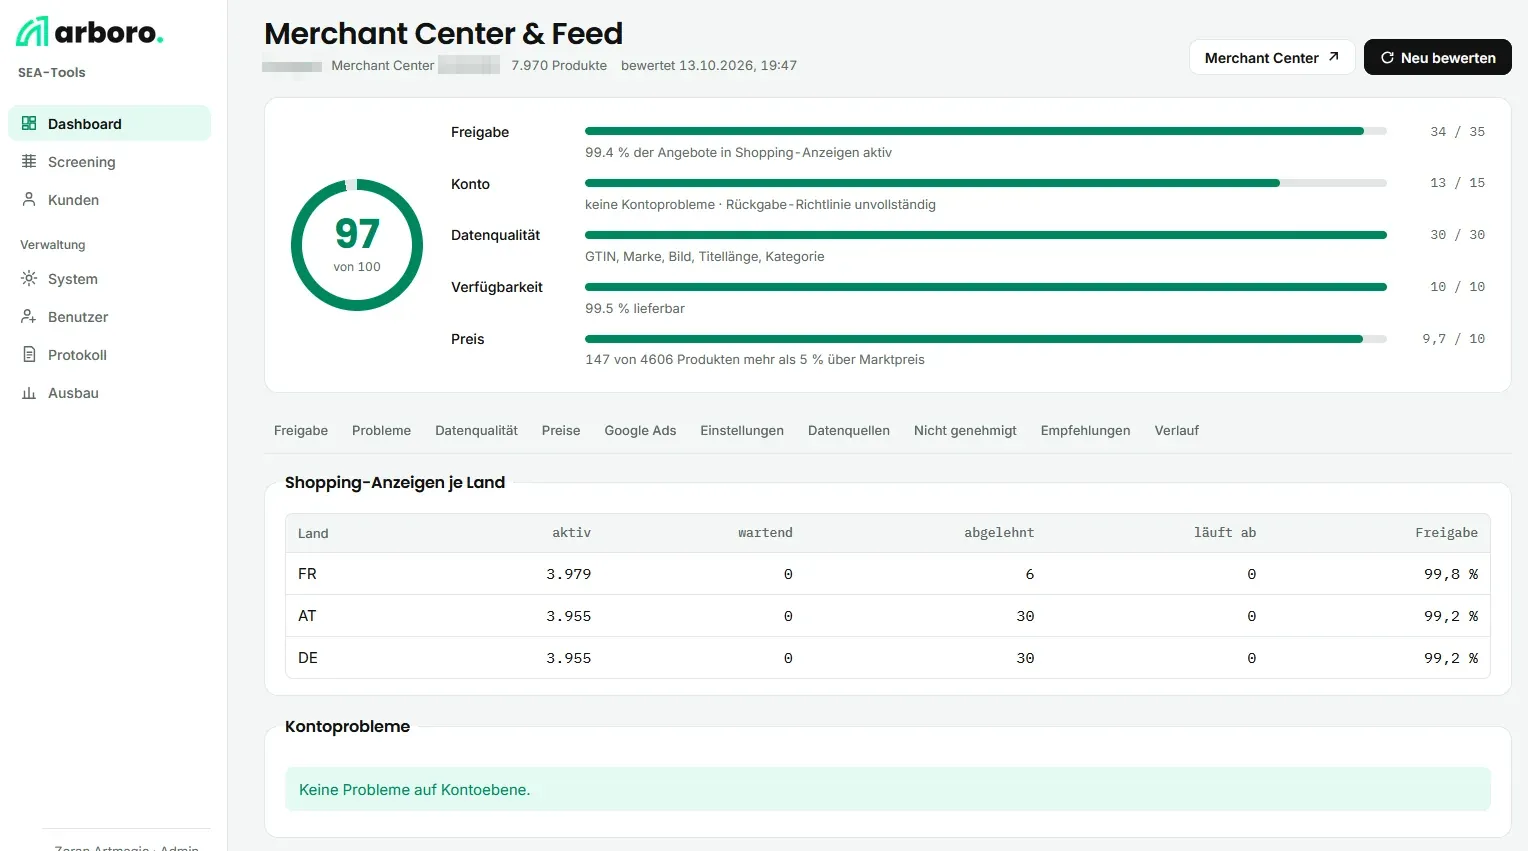Click the Konto score progress bar

tap(986, 183)
